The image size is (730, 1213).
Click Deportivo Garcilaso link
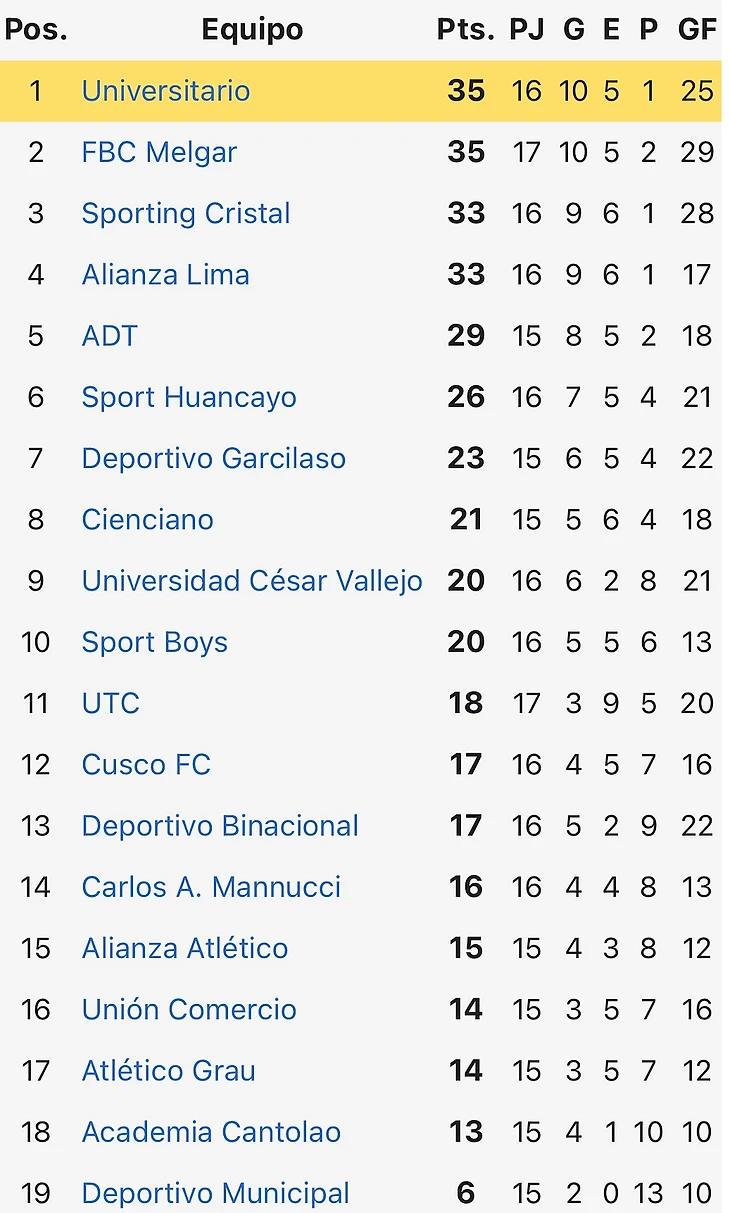(214, 458)
